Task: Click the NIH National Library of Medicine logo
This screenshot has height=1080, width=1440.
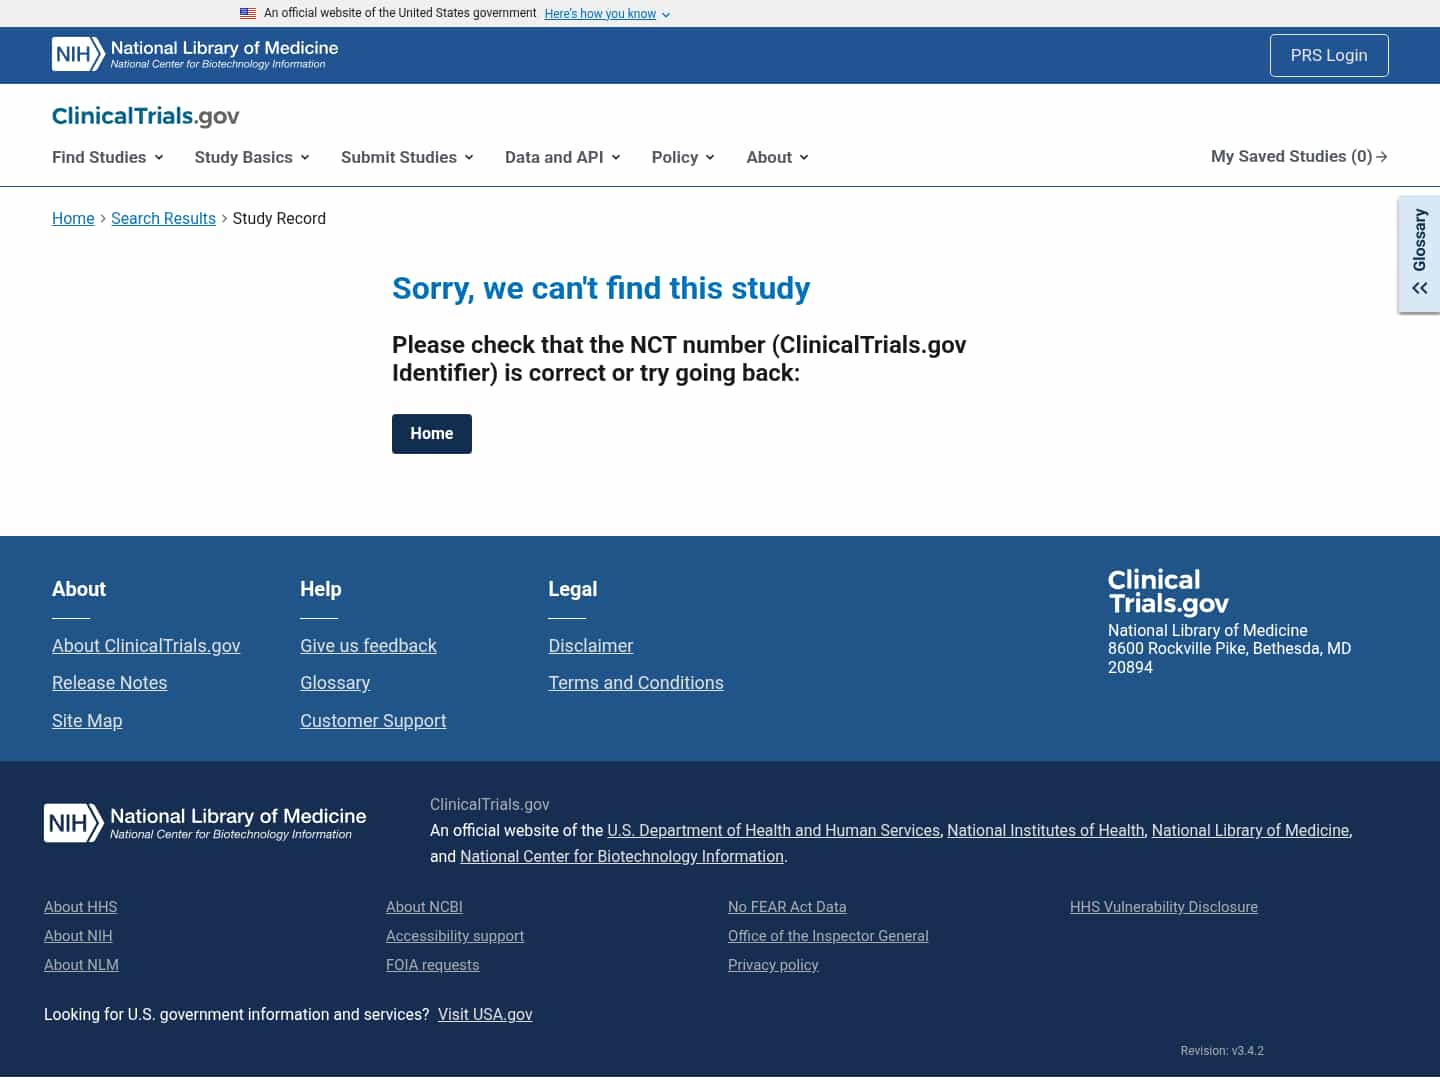Action: click(x=193, y=55)
